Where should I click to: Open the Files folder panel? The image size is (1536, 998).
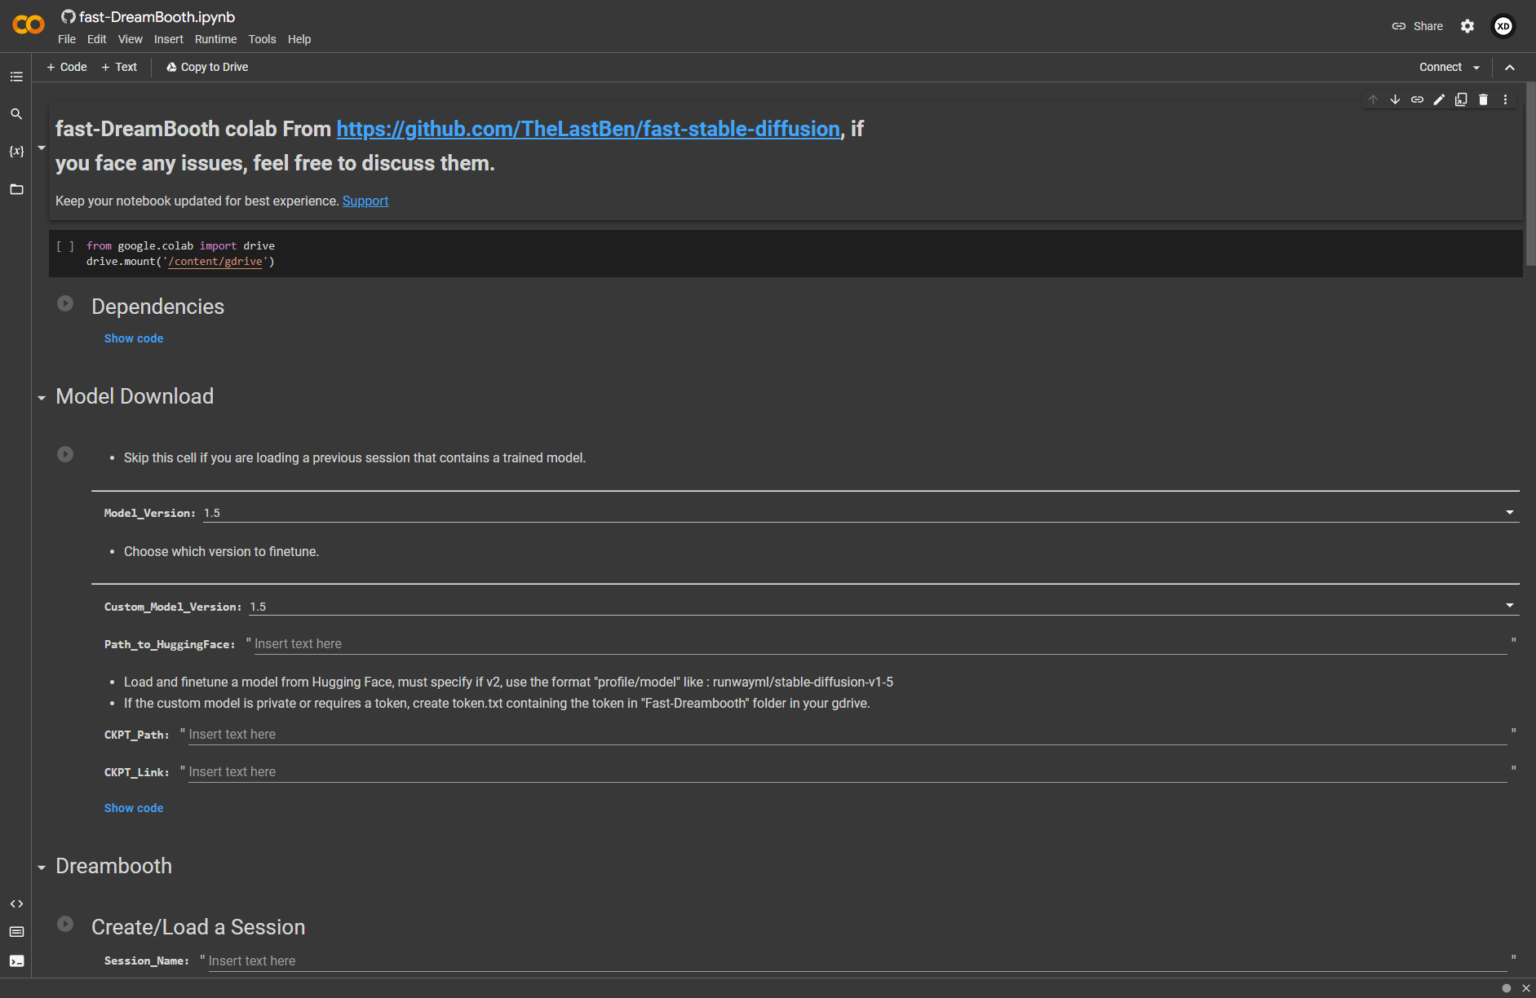click(x=16, y=189)
